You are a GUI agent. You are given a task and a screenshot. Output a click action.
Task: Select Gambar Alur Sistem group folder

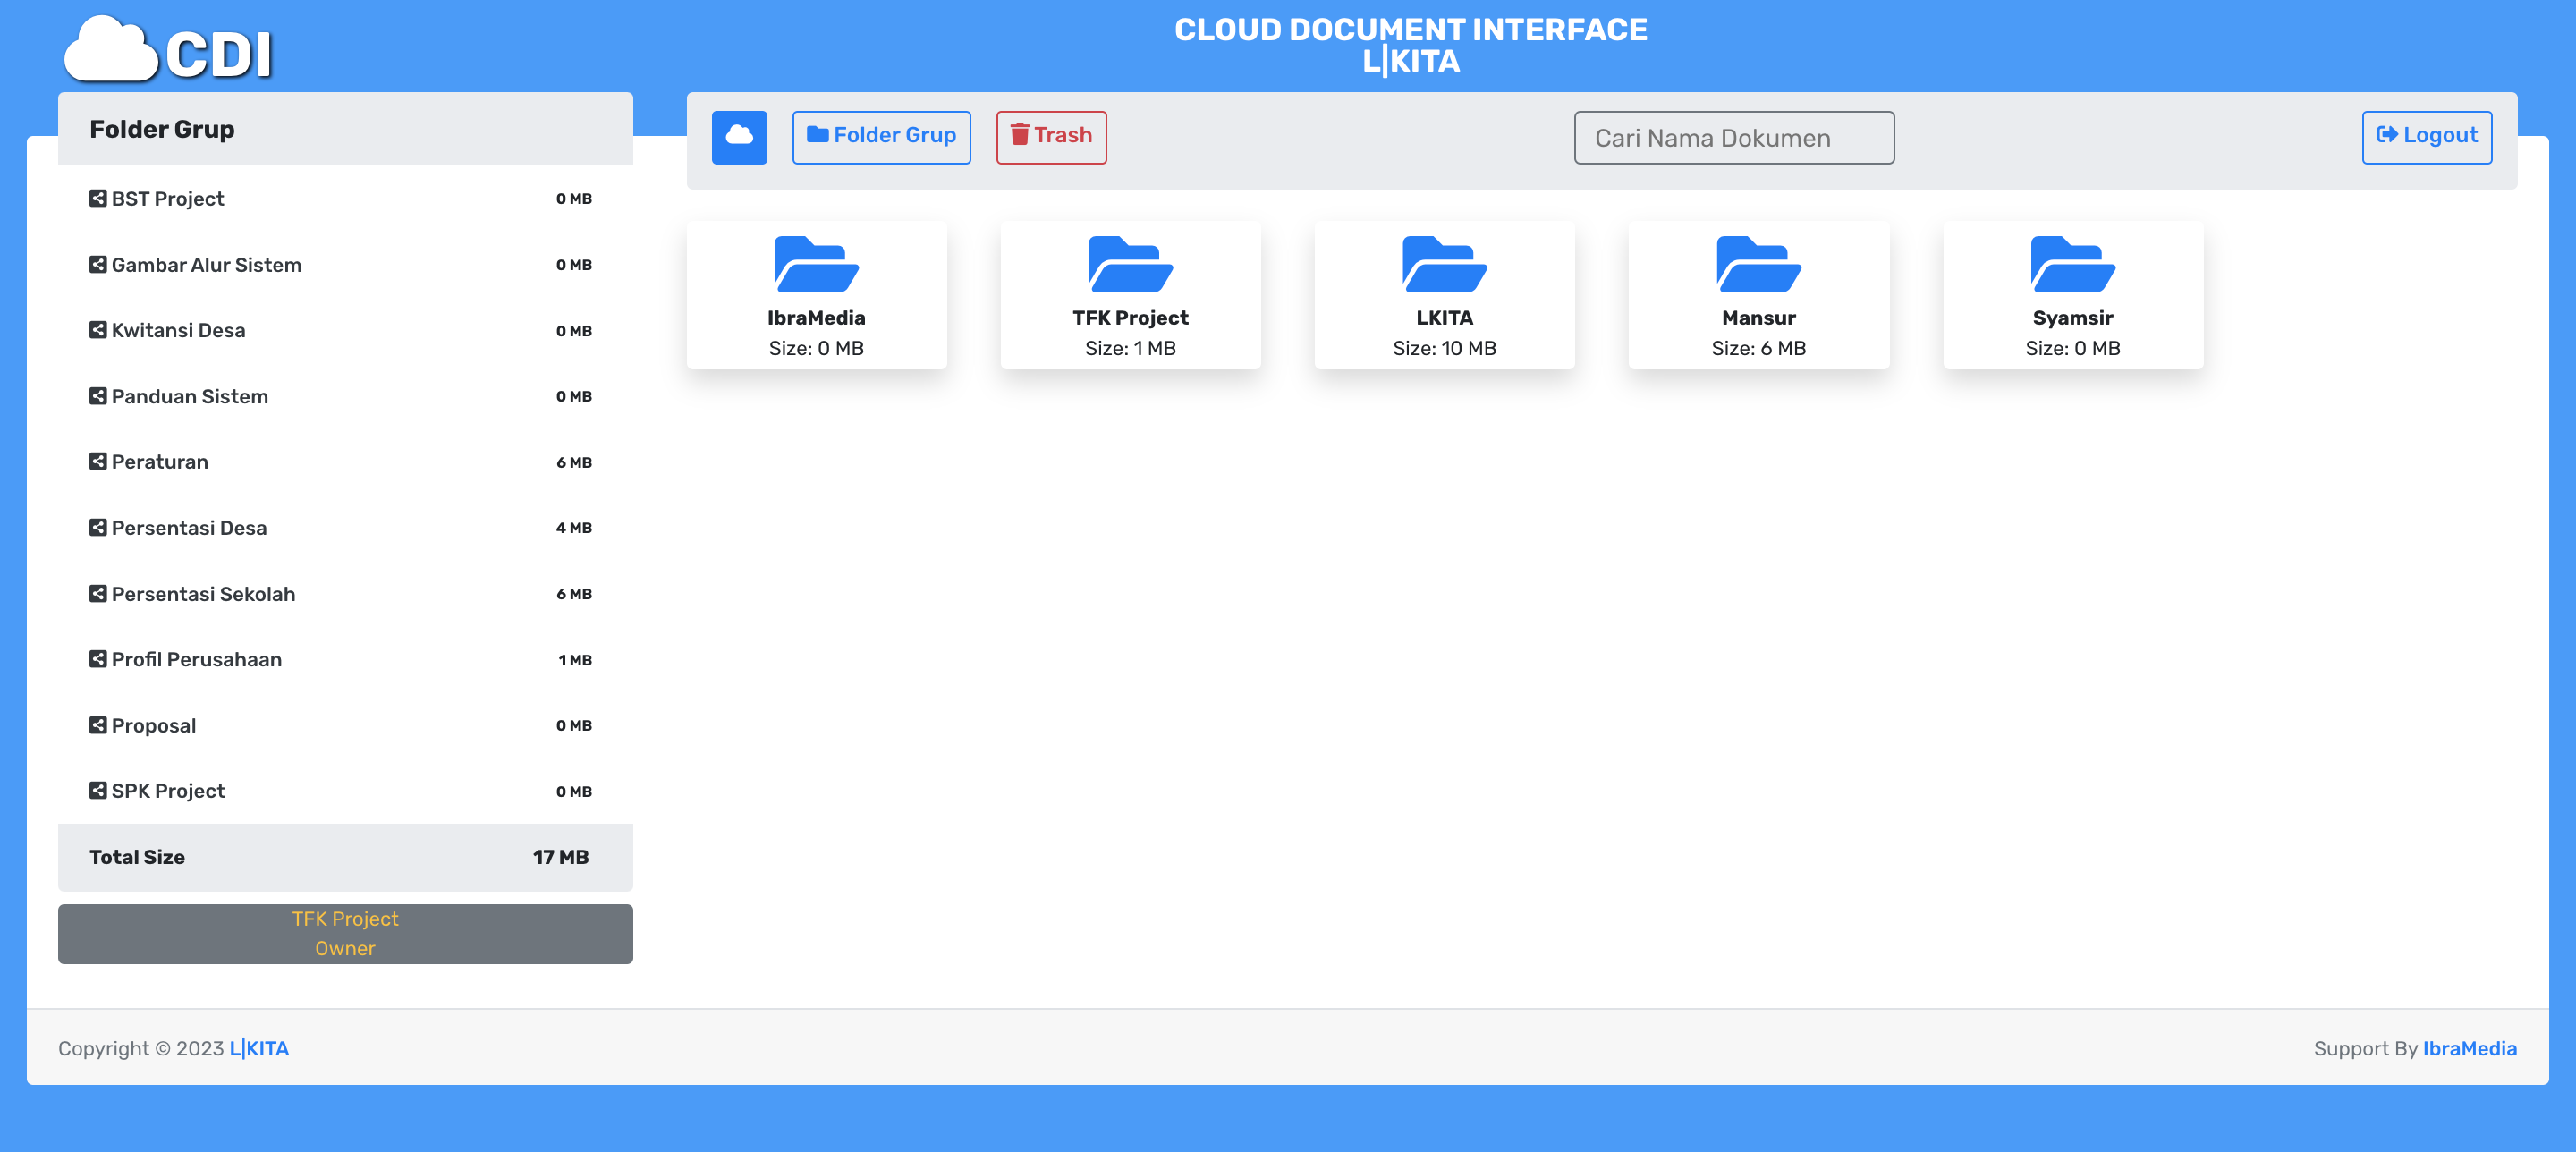(206, 265)
